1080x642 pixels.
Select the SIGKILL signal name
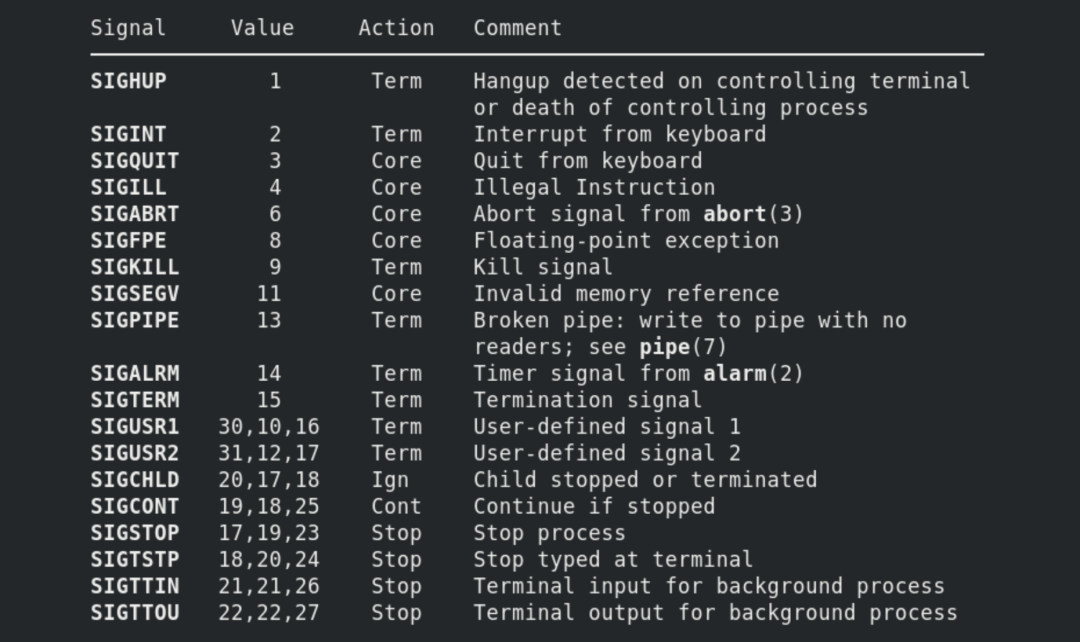(x=135, y=267)
